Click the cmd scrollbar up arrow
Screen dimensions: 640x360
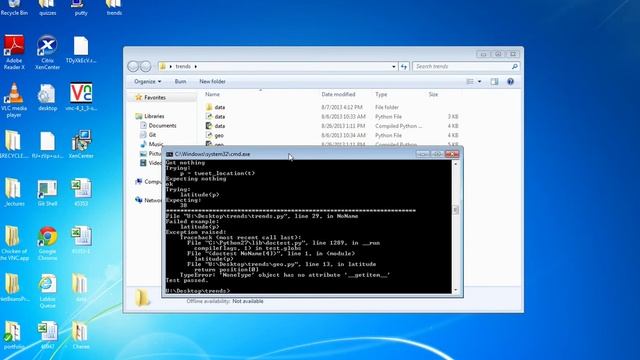coord(456,164)
